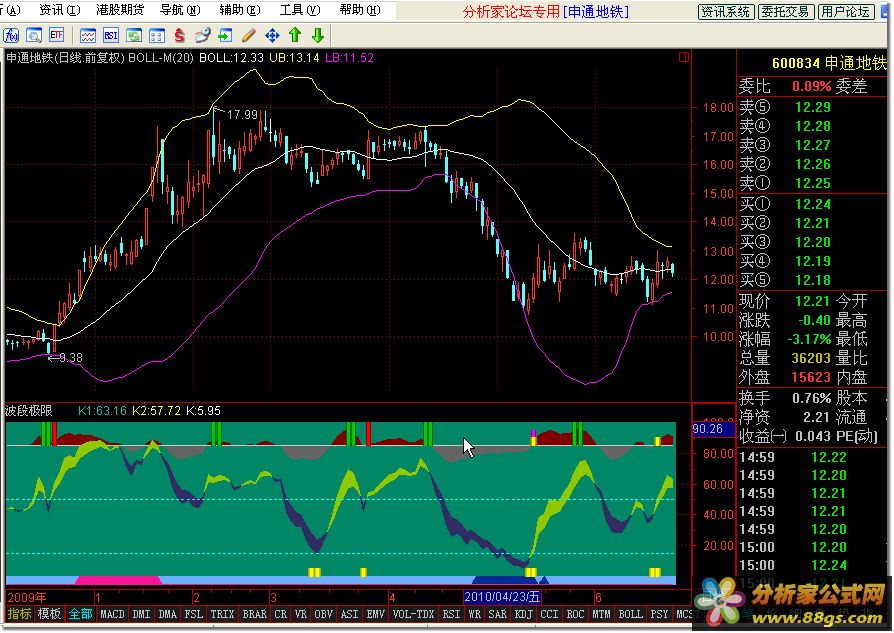Select the CR indicator tab
The image size is (894, 633).
tap(281, 614)
